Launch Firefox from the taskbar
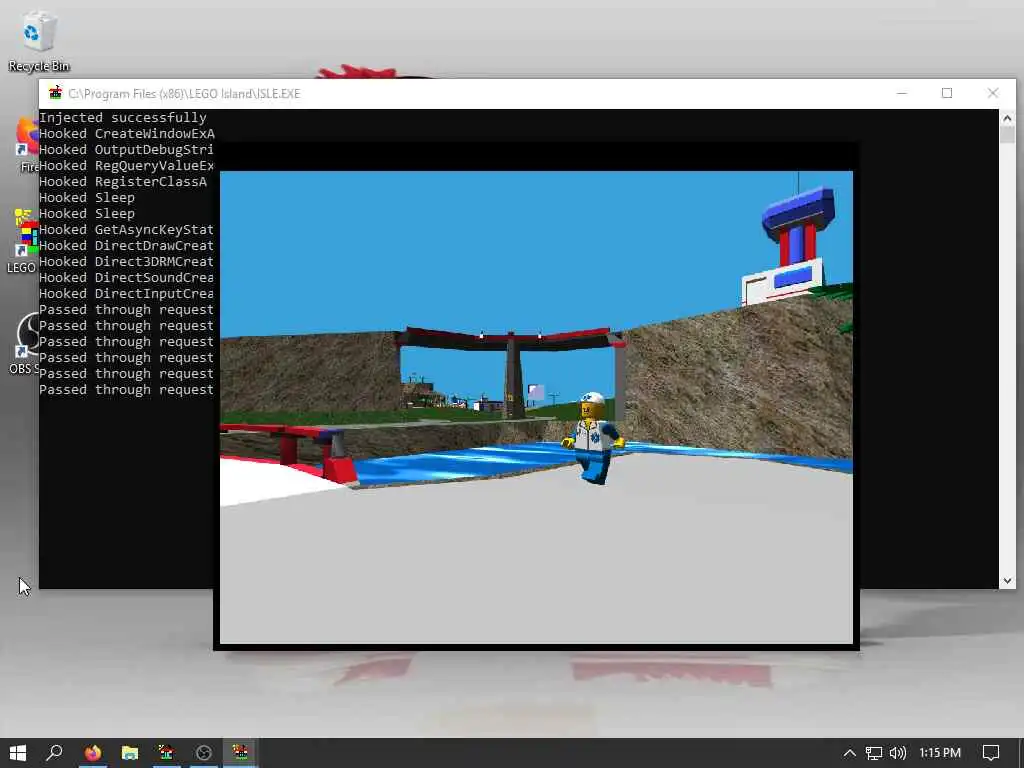 pos(93,753)
